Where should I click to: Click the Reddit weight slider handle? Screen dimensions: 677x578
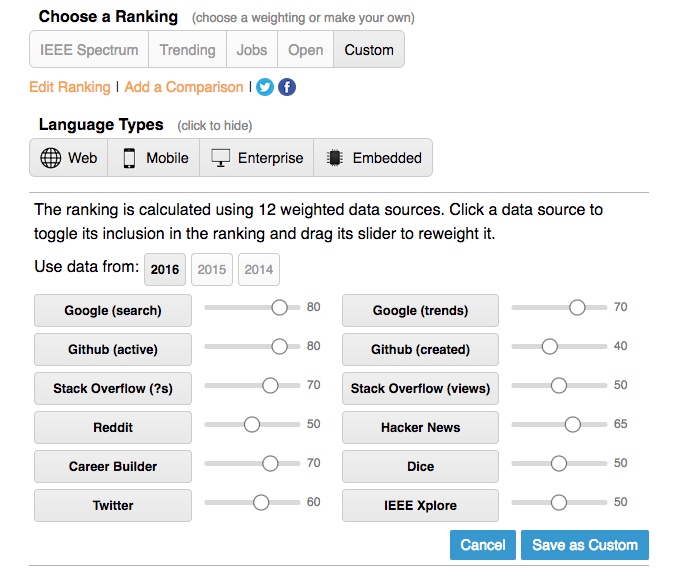click(x=252, y=424)
